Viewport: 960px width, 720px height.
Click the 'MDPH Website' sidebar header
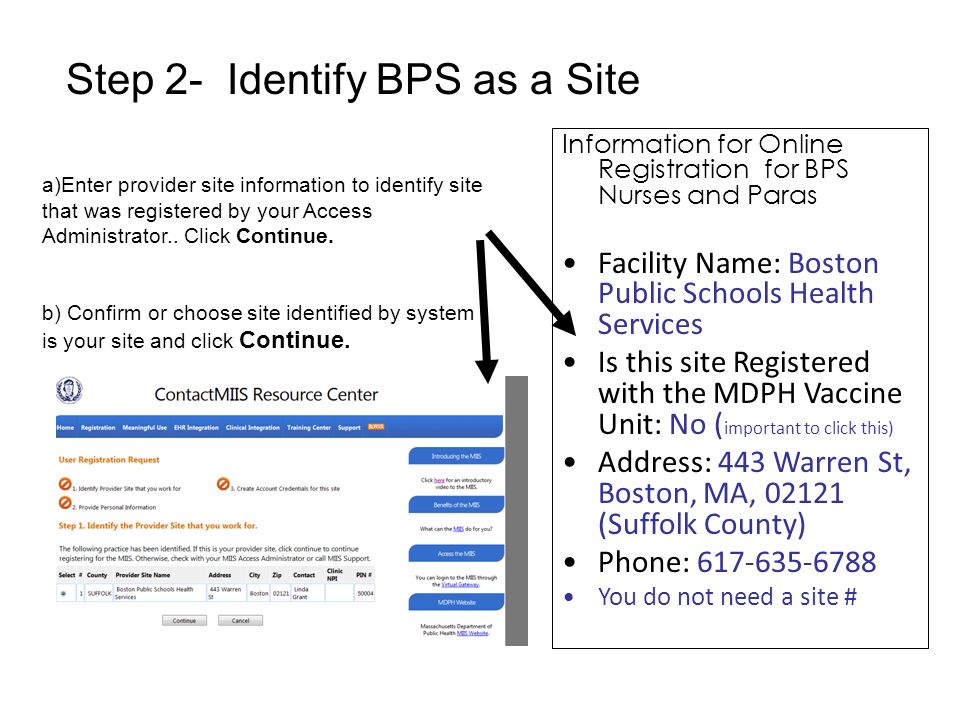pos(456,602)
